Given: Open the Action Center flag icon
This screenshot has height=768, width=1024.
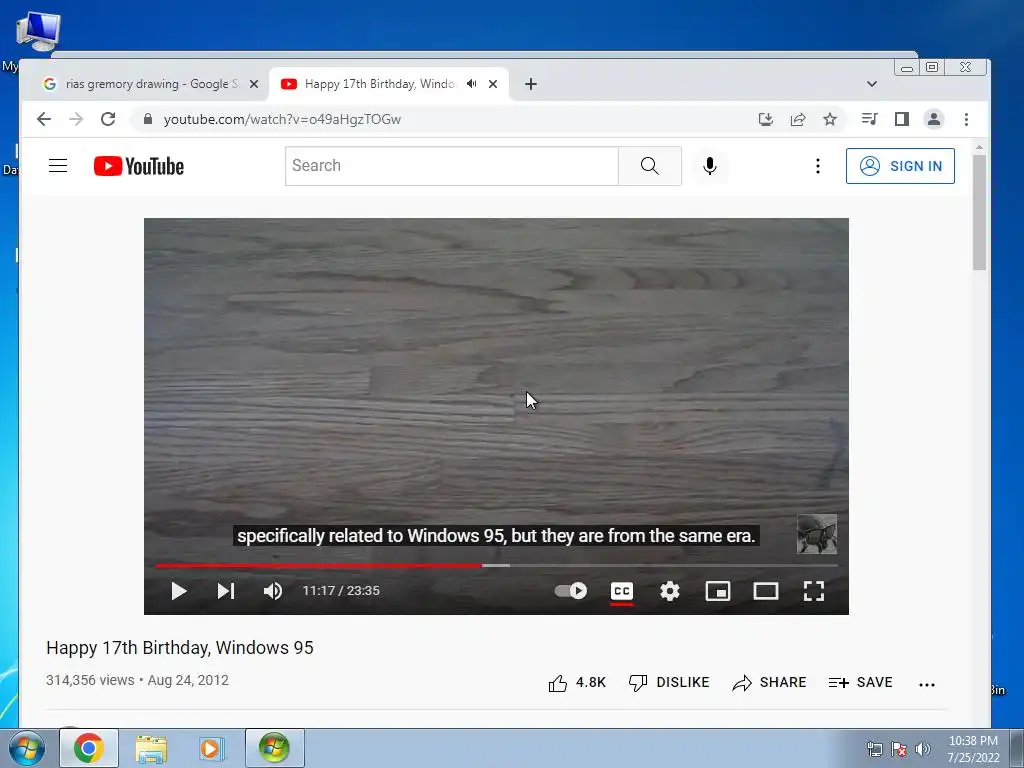Looking at the screenshot, I should pyautogui.click(x=899, y=749).
